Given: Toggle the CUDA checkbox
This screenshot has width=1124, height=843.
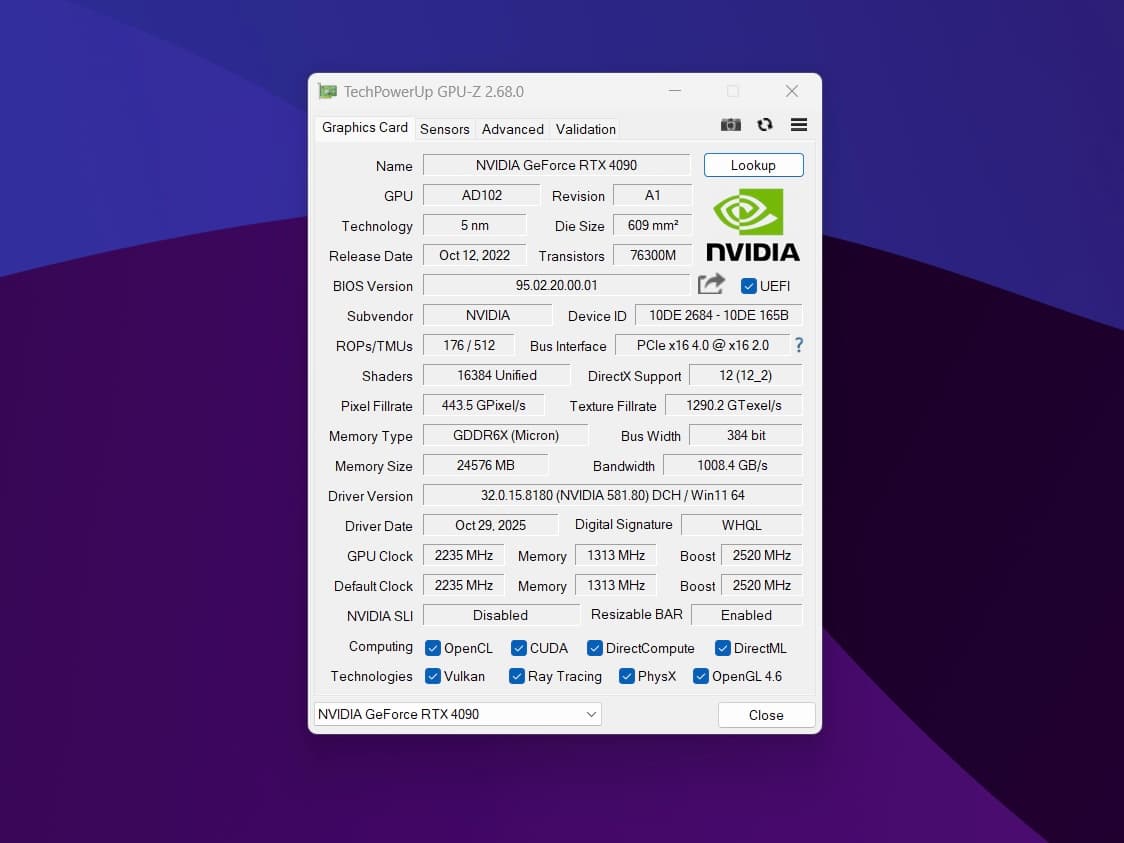Looking at the screenshot, I should pos(518,648).
